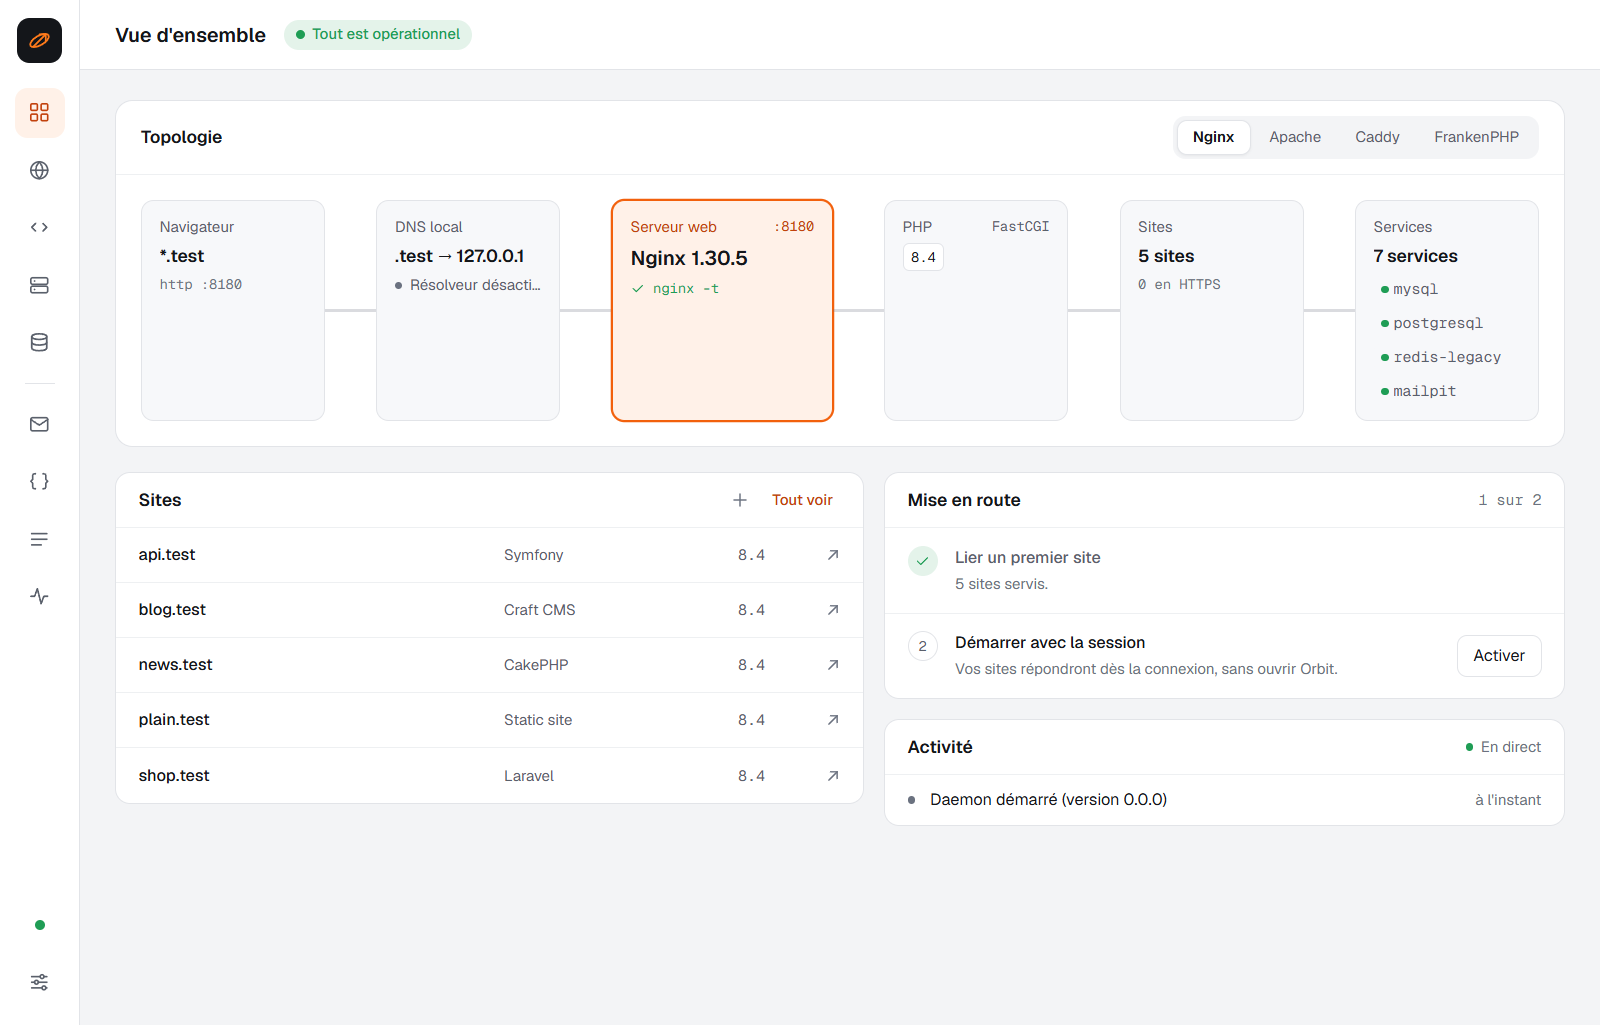Click the mysql service entry

(x=1409, y=289)
